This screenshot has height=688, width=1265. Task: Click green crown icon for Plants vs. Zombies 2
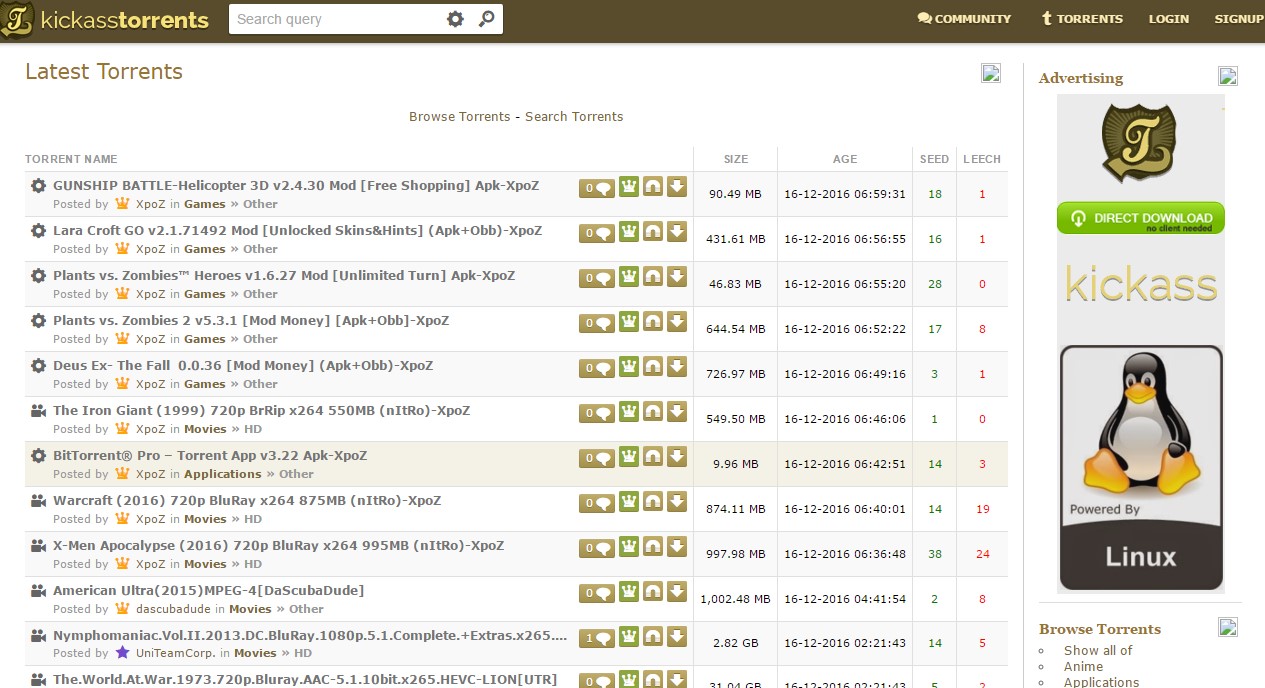[629, 321]
